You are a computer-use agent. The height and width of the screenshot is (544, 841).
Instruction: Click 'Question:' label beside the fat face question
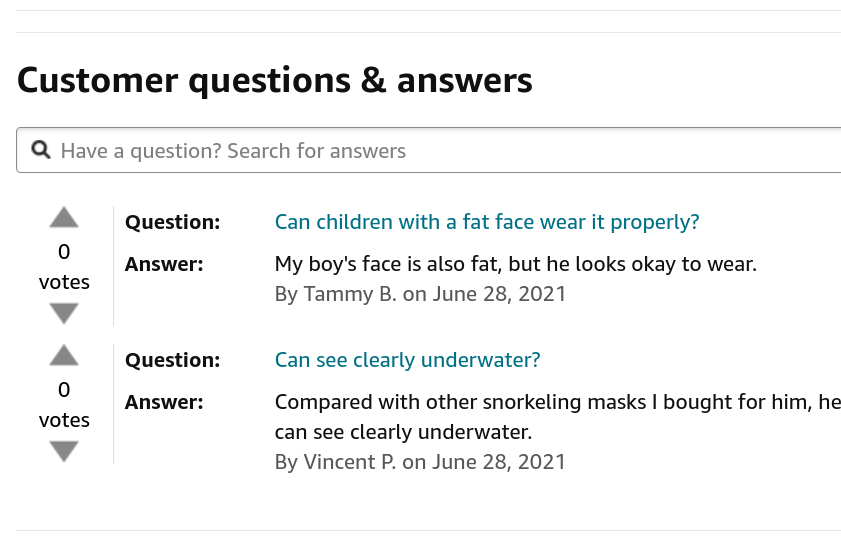(x=172, y=222)
